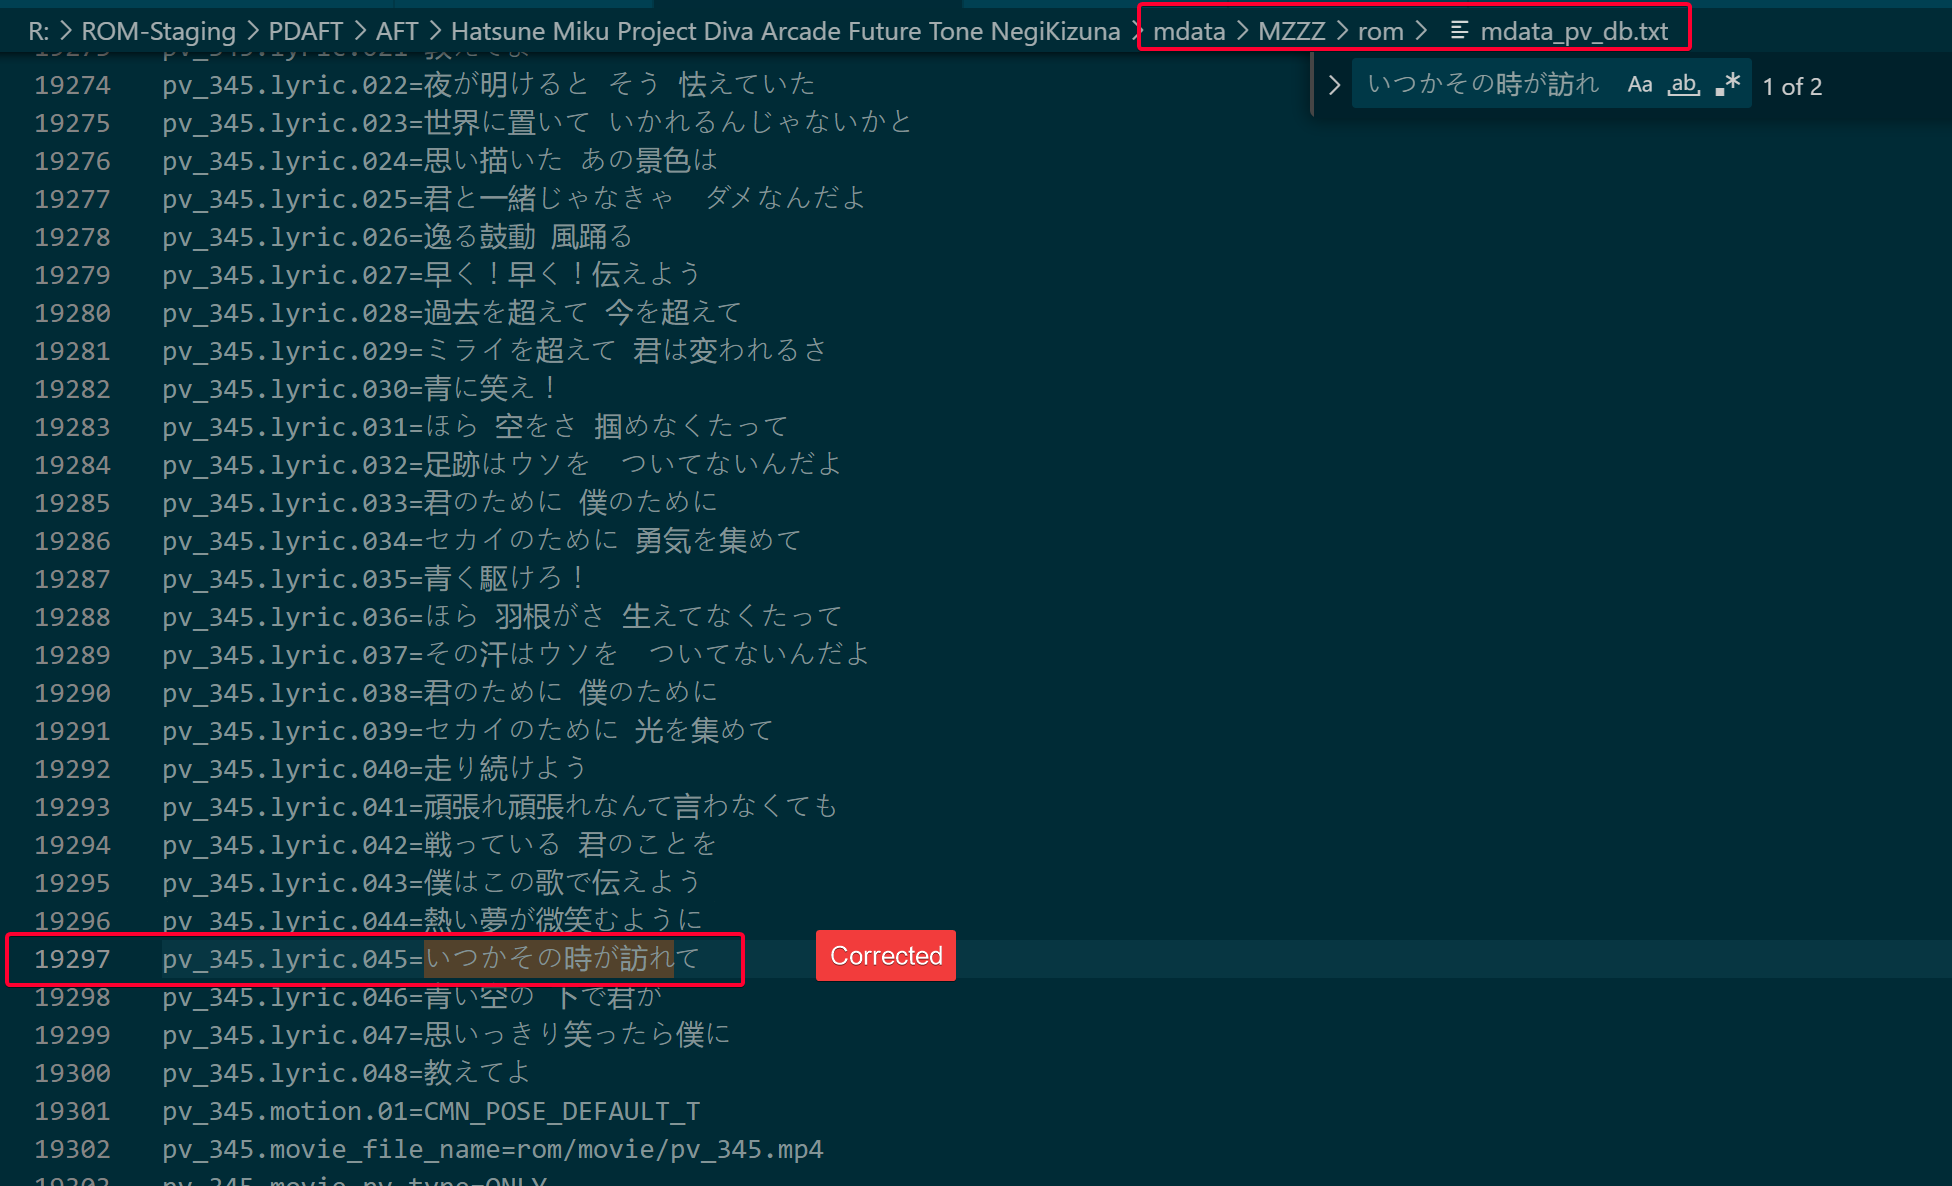Click line number 19274

72,85
